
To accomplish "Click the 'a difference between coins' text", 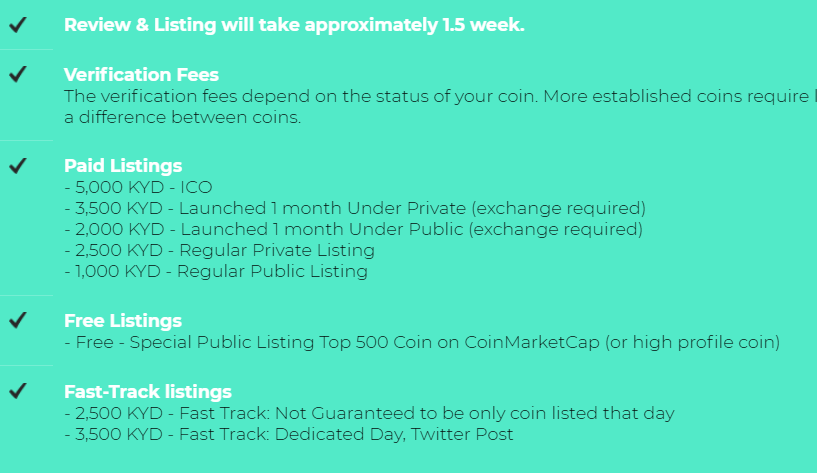I will coord(182,117).
